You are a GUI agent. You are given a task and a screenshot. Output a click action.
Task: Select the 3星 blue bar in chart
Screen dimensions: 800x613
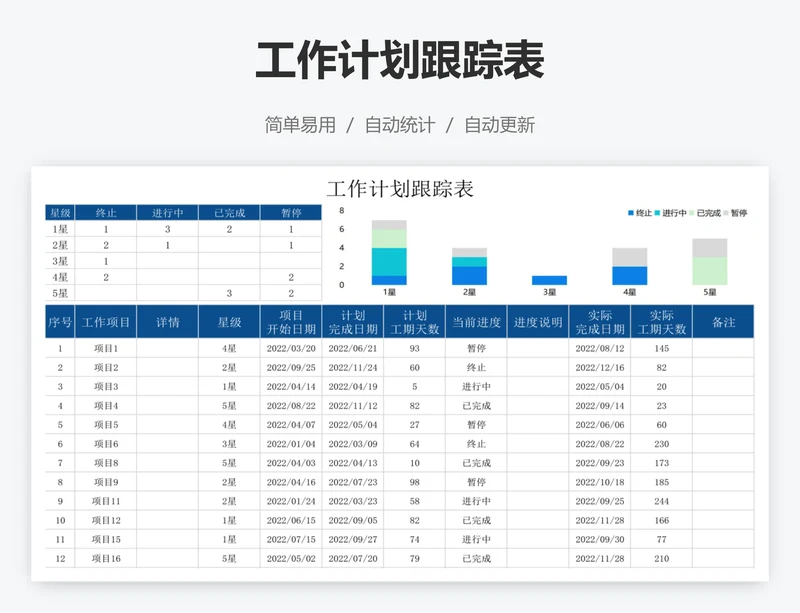click(x=549, y=280)
